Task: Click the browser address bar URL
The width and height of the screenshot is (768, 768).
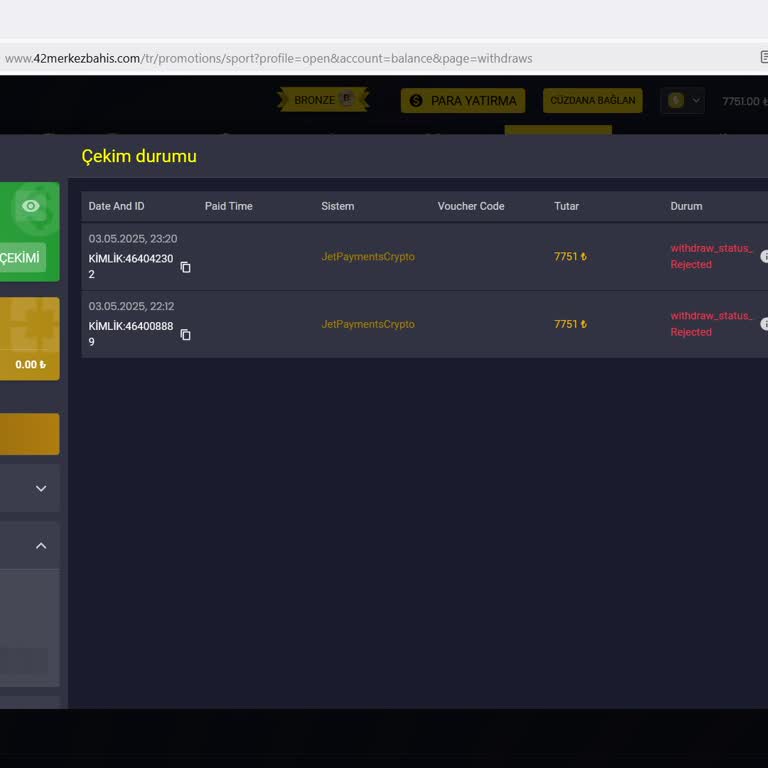Action: point(268,58)
